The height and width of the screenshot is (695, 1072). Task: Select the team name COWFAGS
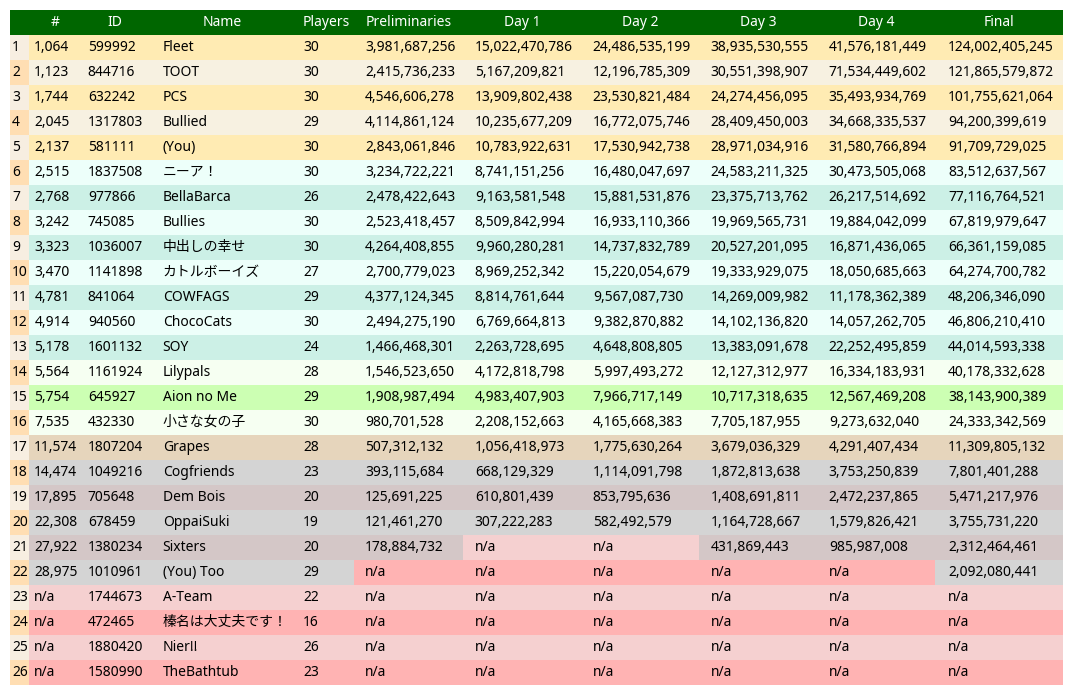pyautogui.click(x=196, y=297)
